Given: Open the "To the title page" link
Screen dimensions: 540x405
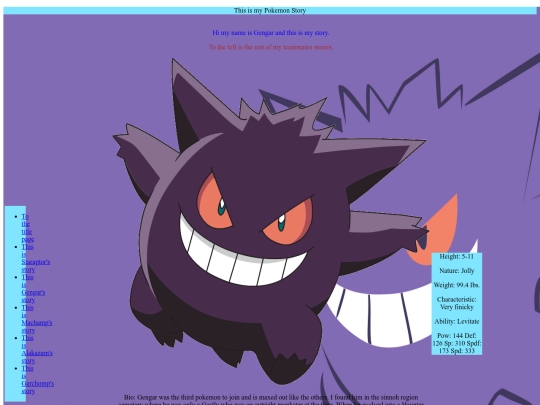Looking at the screenshot, I should coord(28,228).
